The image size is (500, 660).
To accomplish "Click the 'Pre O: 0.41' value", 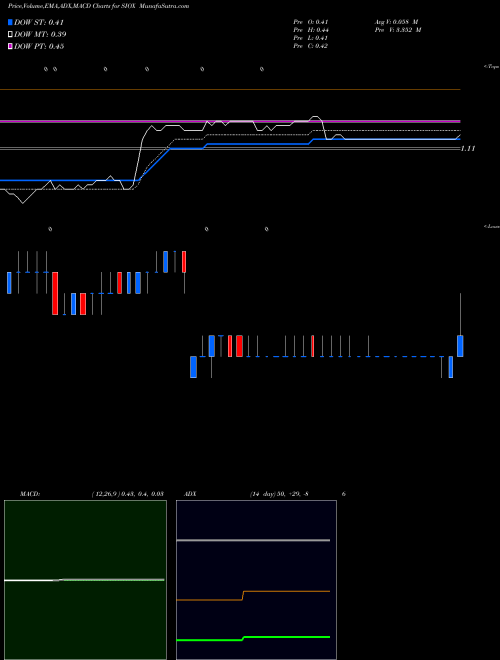I will click(x=311, y=22).
